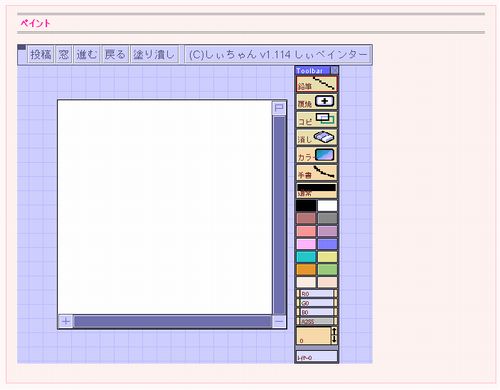This screenshot has width=500, height=390.
Task: Select the copy (コピ) tool
Action: tap(317, 119)
